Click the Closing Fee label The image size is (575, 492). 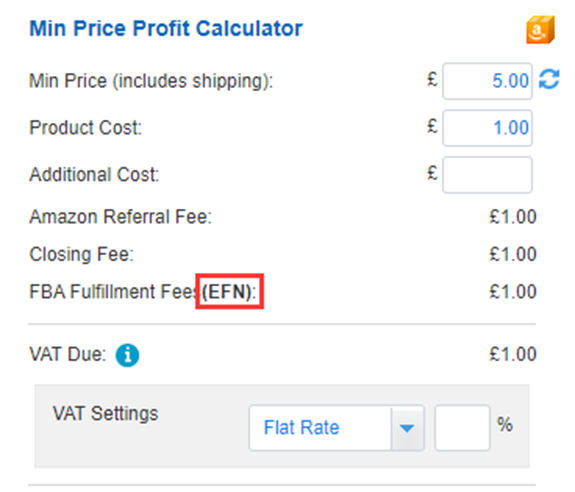point(81,254)
